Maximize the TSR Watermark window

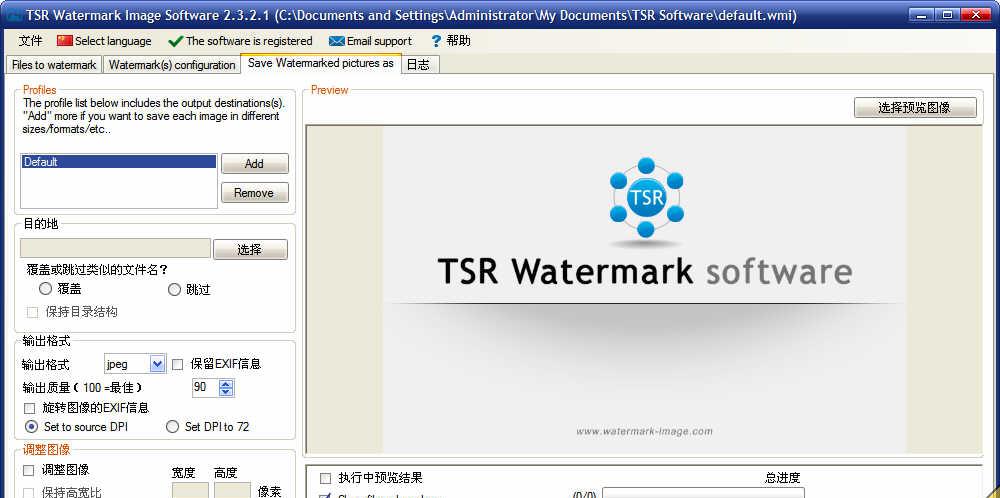pyautogui.click(x=948, y=15)
